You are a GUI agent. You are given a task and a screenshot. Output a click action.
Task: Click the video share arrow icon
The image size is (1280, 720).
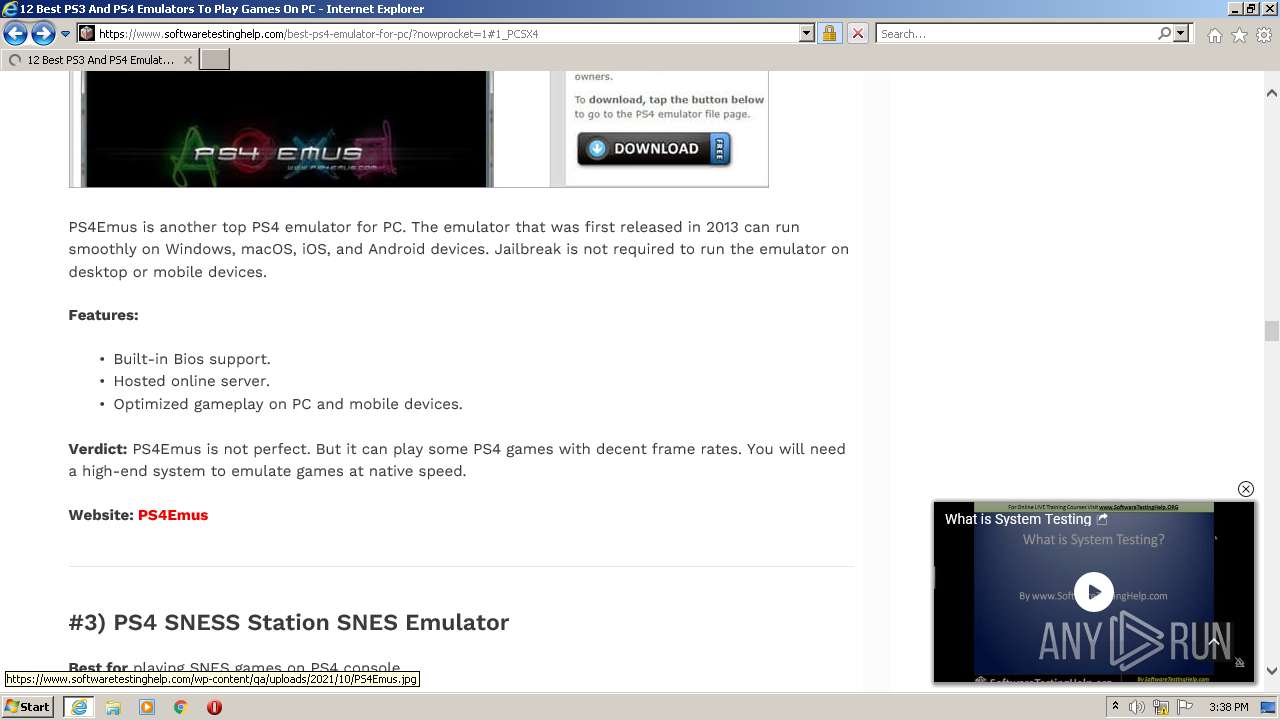coord(1103,519)
